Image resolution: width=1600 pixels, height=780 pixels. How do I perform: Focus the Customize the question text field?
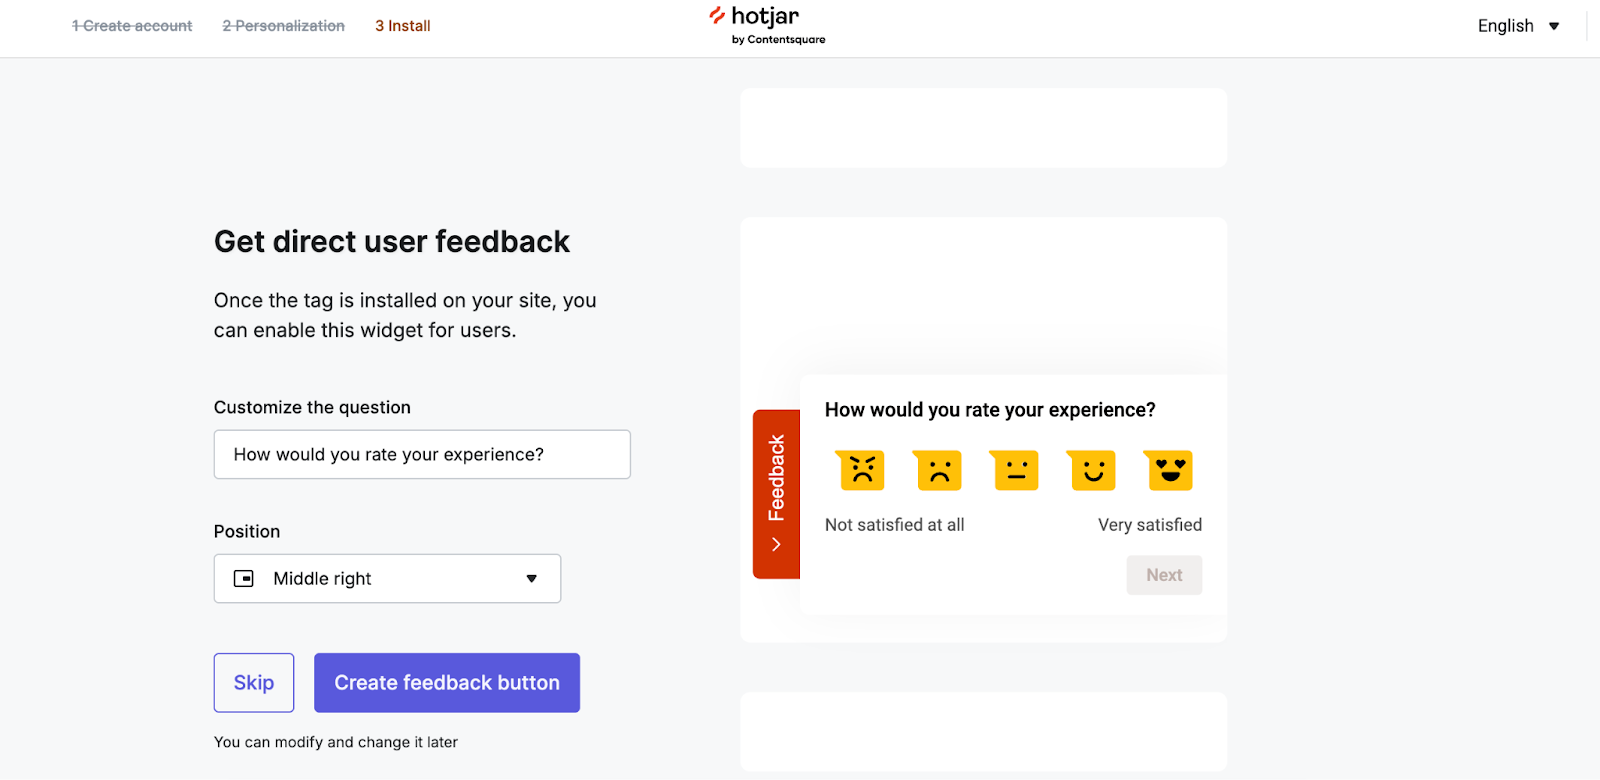point(422,455)
